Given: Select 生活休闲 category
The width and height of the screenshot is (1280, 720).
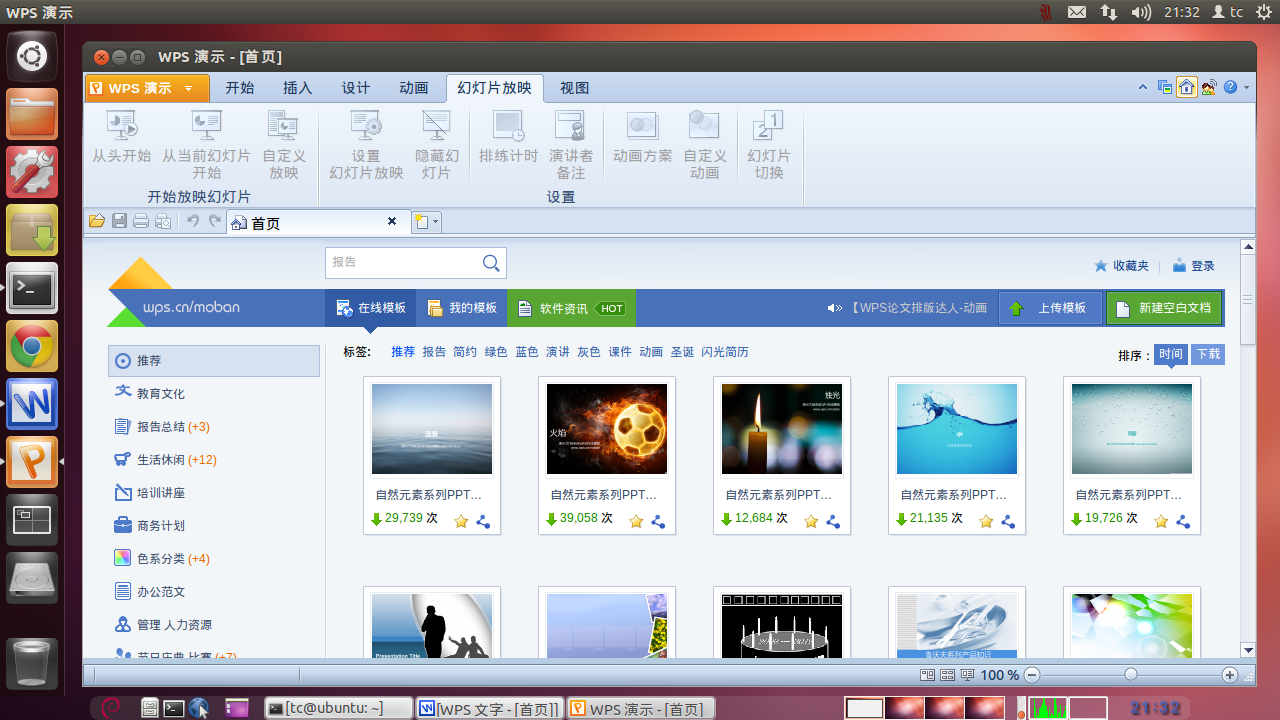Looking at the screenshot, I should point(214,459).
